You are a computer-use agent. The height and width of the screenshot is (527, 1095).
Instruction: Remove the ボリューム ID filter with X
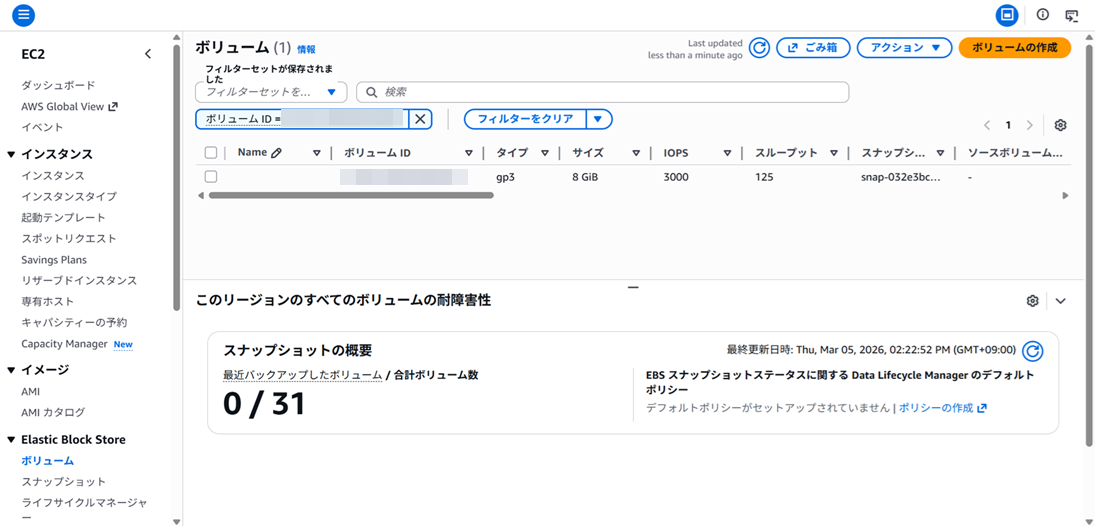420,119
